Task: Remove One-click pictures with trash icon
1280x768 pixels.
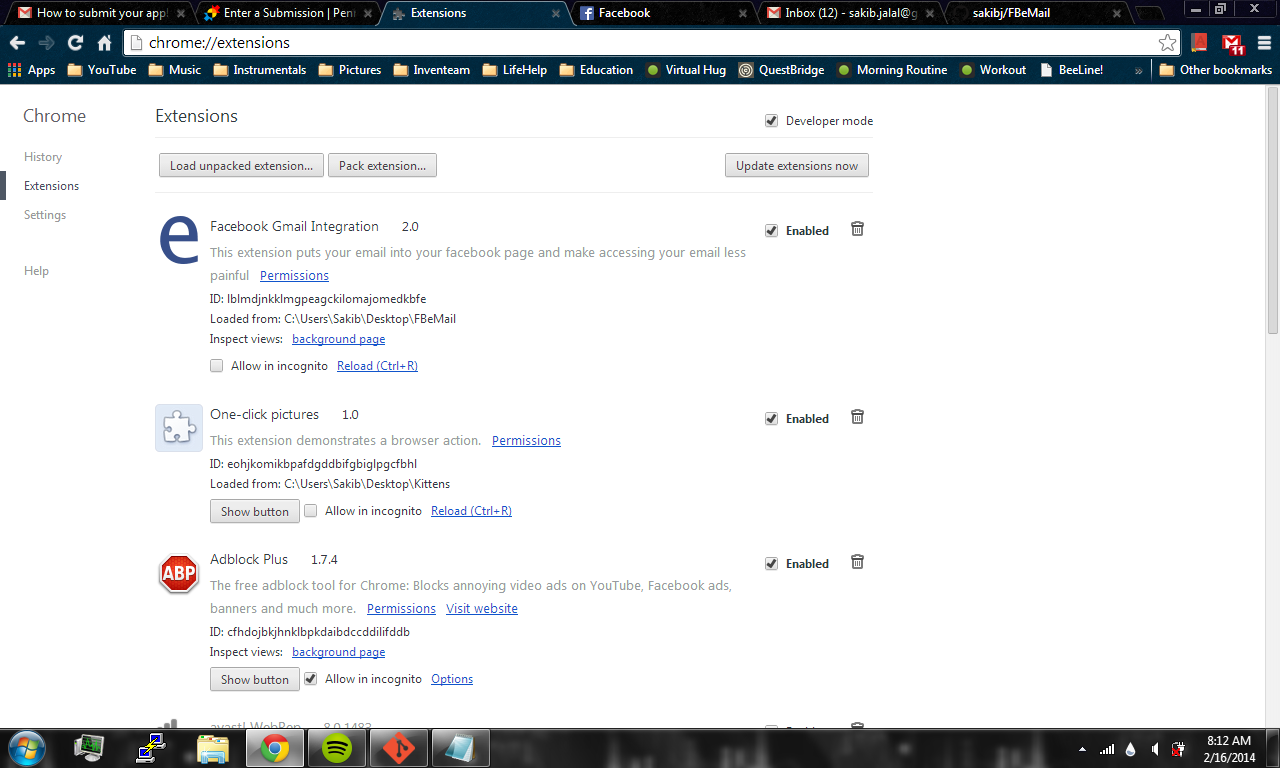Action: (x=857, y=417)
